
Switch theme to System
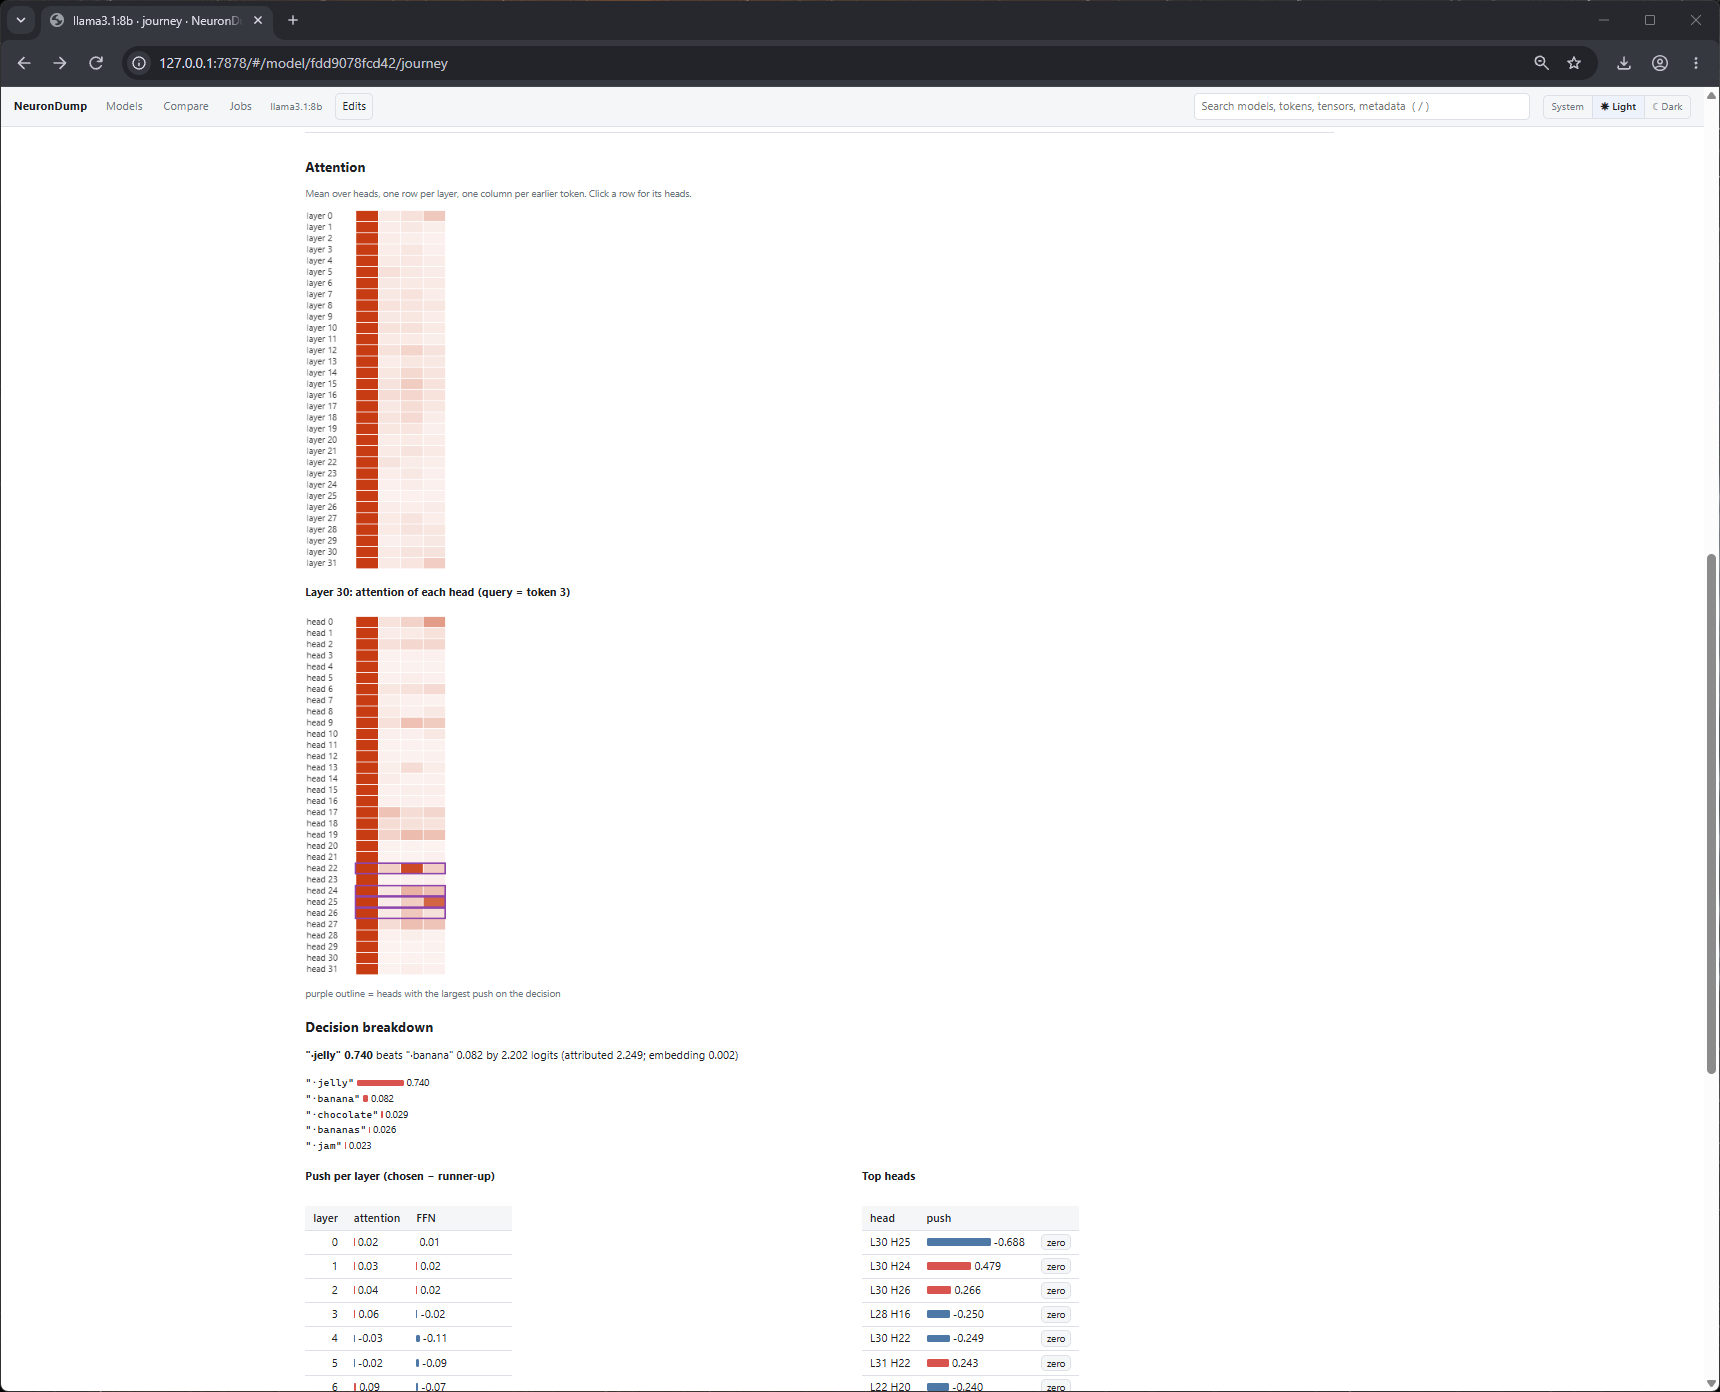[1567, 107]
